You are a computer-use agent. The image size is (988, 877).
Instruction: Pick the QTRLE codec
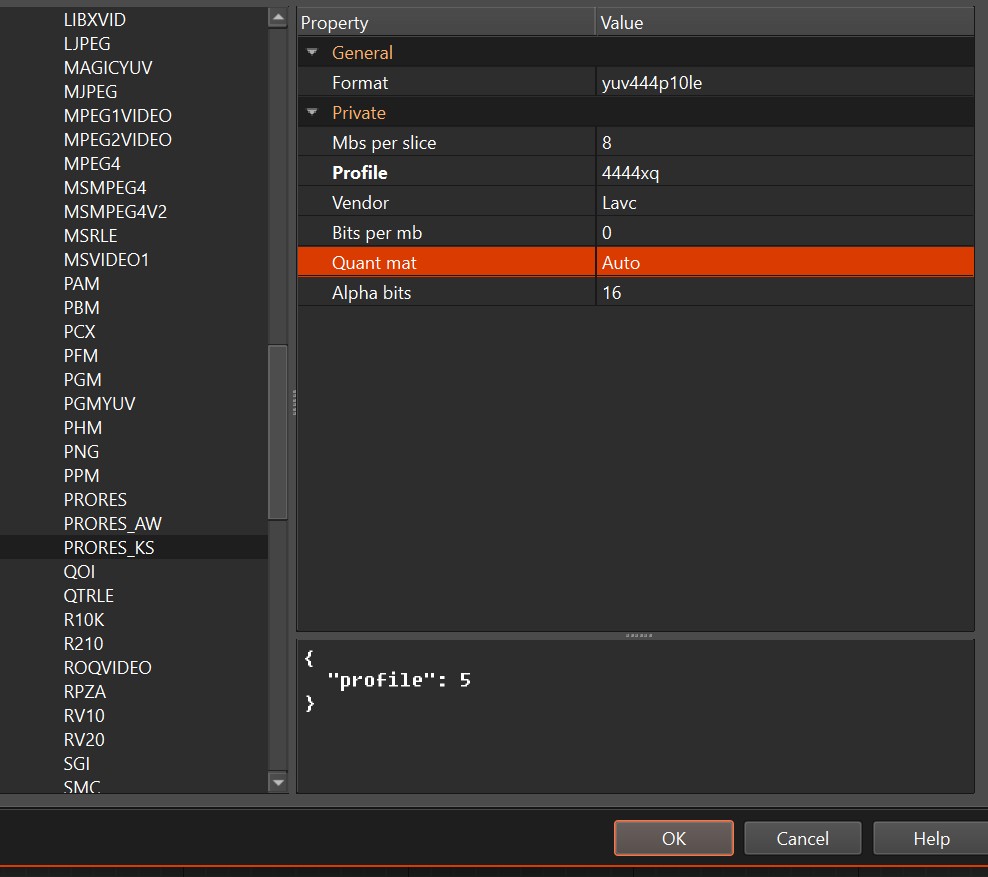click(89, 596)
